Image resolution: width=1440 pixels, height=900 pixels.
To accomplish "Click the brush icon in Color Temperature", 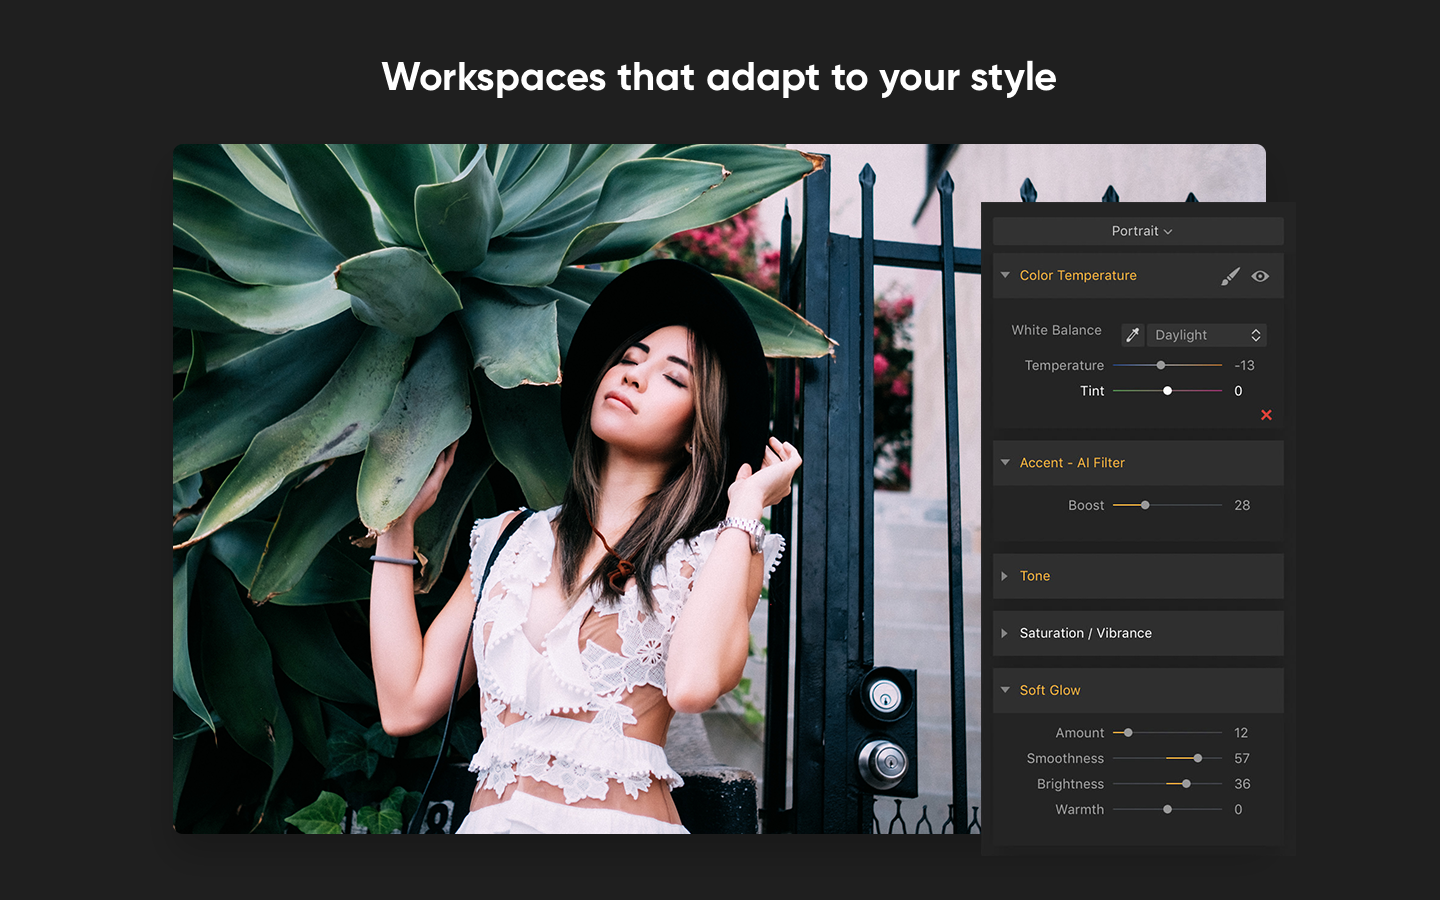I will point(1230,276).
